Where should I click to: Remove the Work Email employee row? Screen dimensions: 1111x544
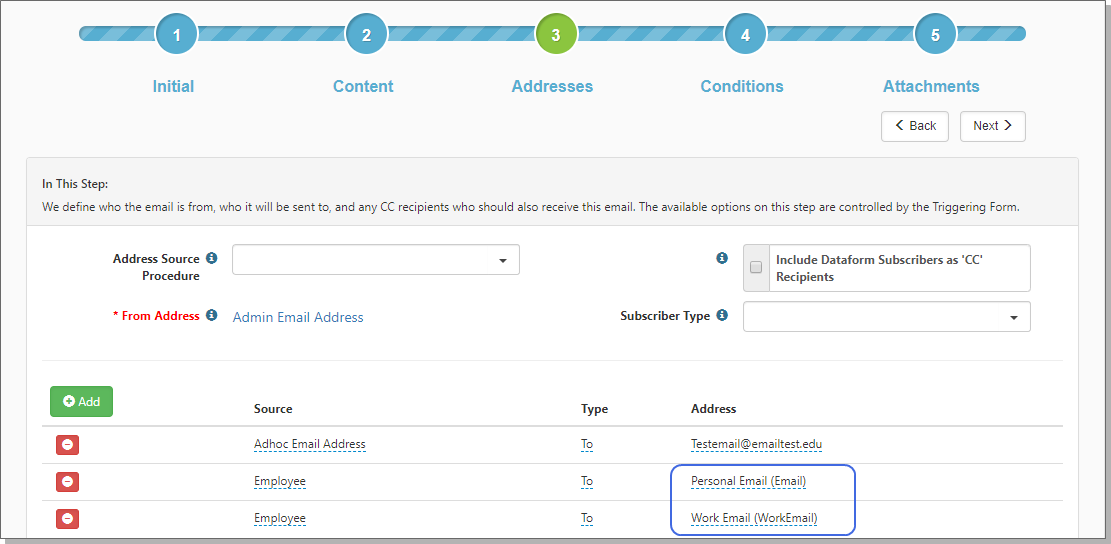point(67,519)
